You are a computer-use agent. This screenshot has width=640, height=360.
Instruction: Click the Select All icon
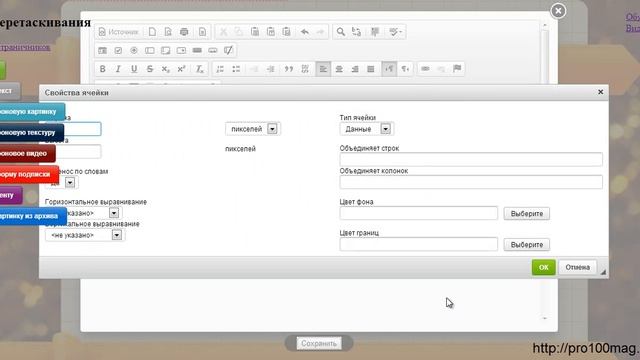point(375,32)
